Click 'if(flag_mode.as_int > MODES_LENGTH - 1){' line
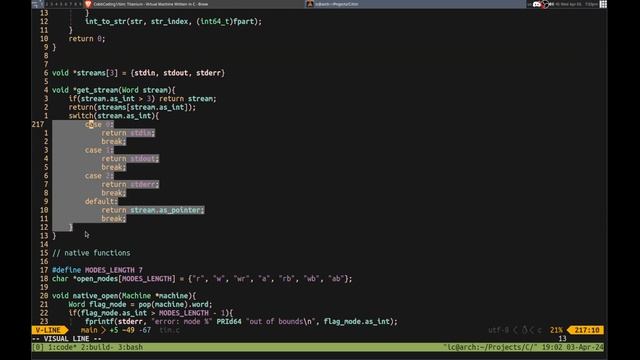The height and width of the screenshot is (360, 640). point(151,313)
